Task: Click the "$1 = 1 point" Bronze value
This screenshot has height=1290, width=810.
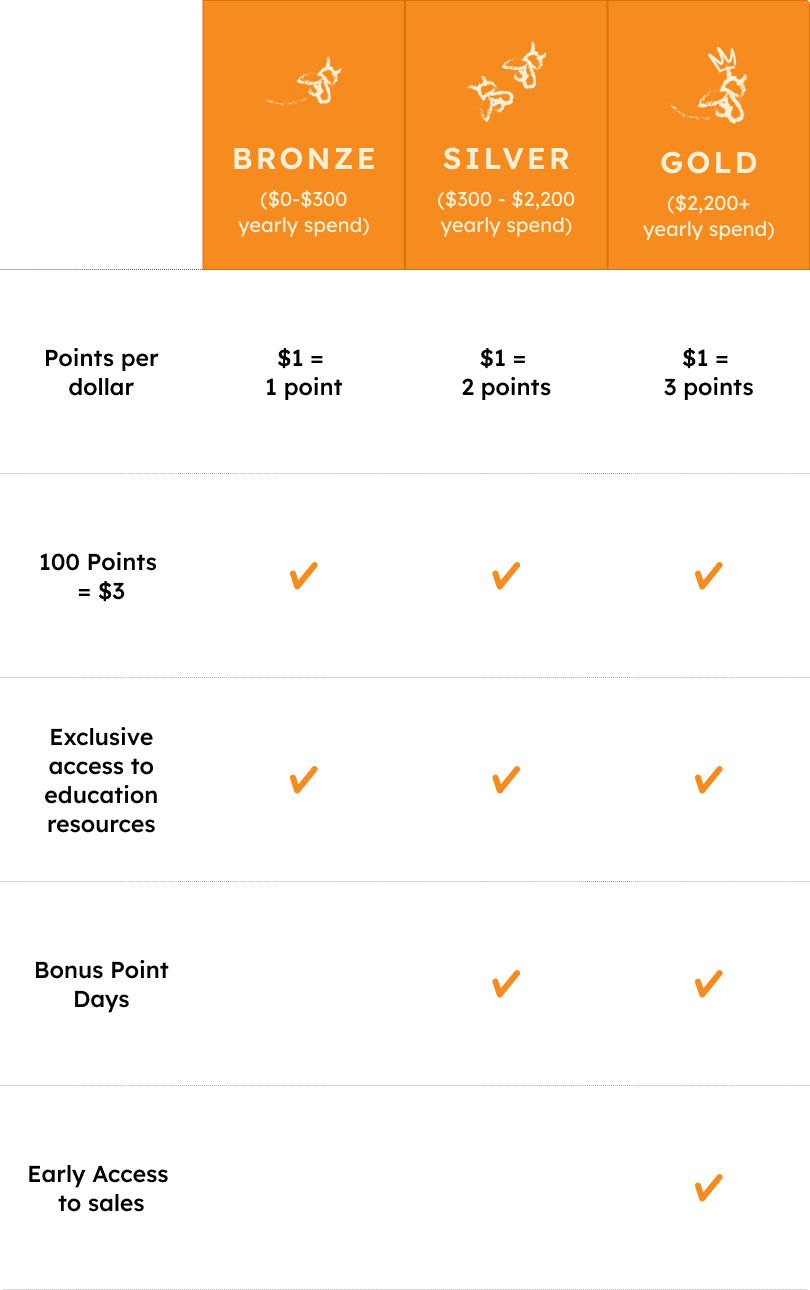Action: click(x=303, y=373)
